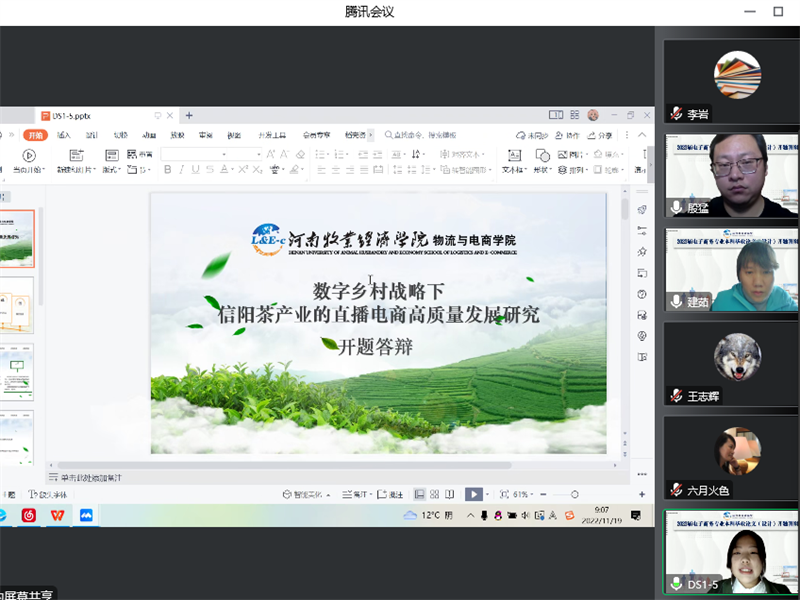Click the bold formatting B icon

168,170
